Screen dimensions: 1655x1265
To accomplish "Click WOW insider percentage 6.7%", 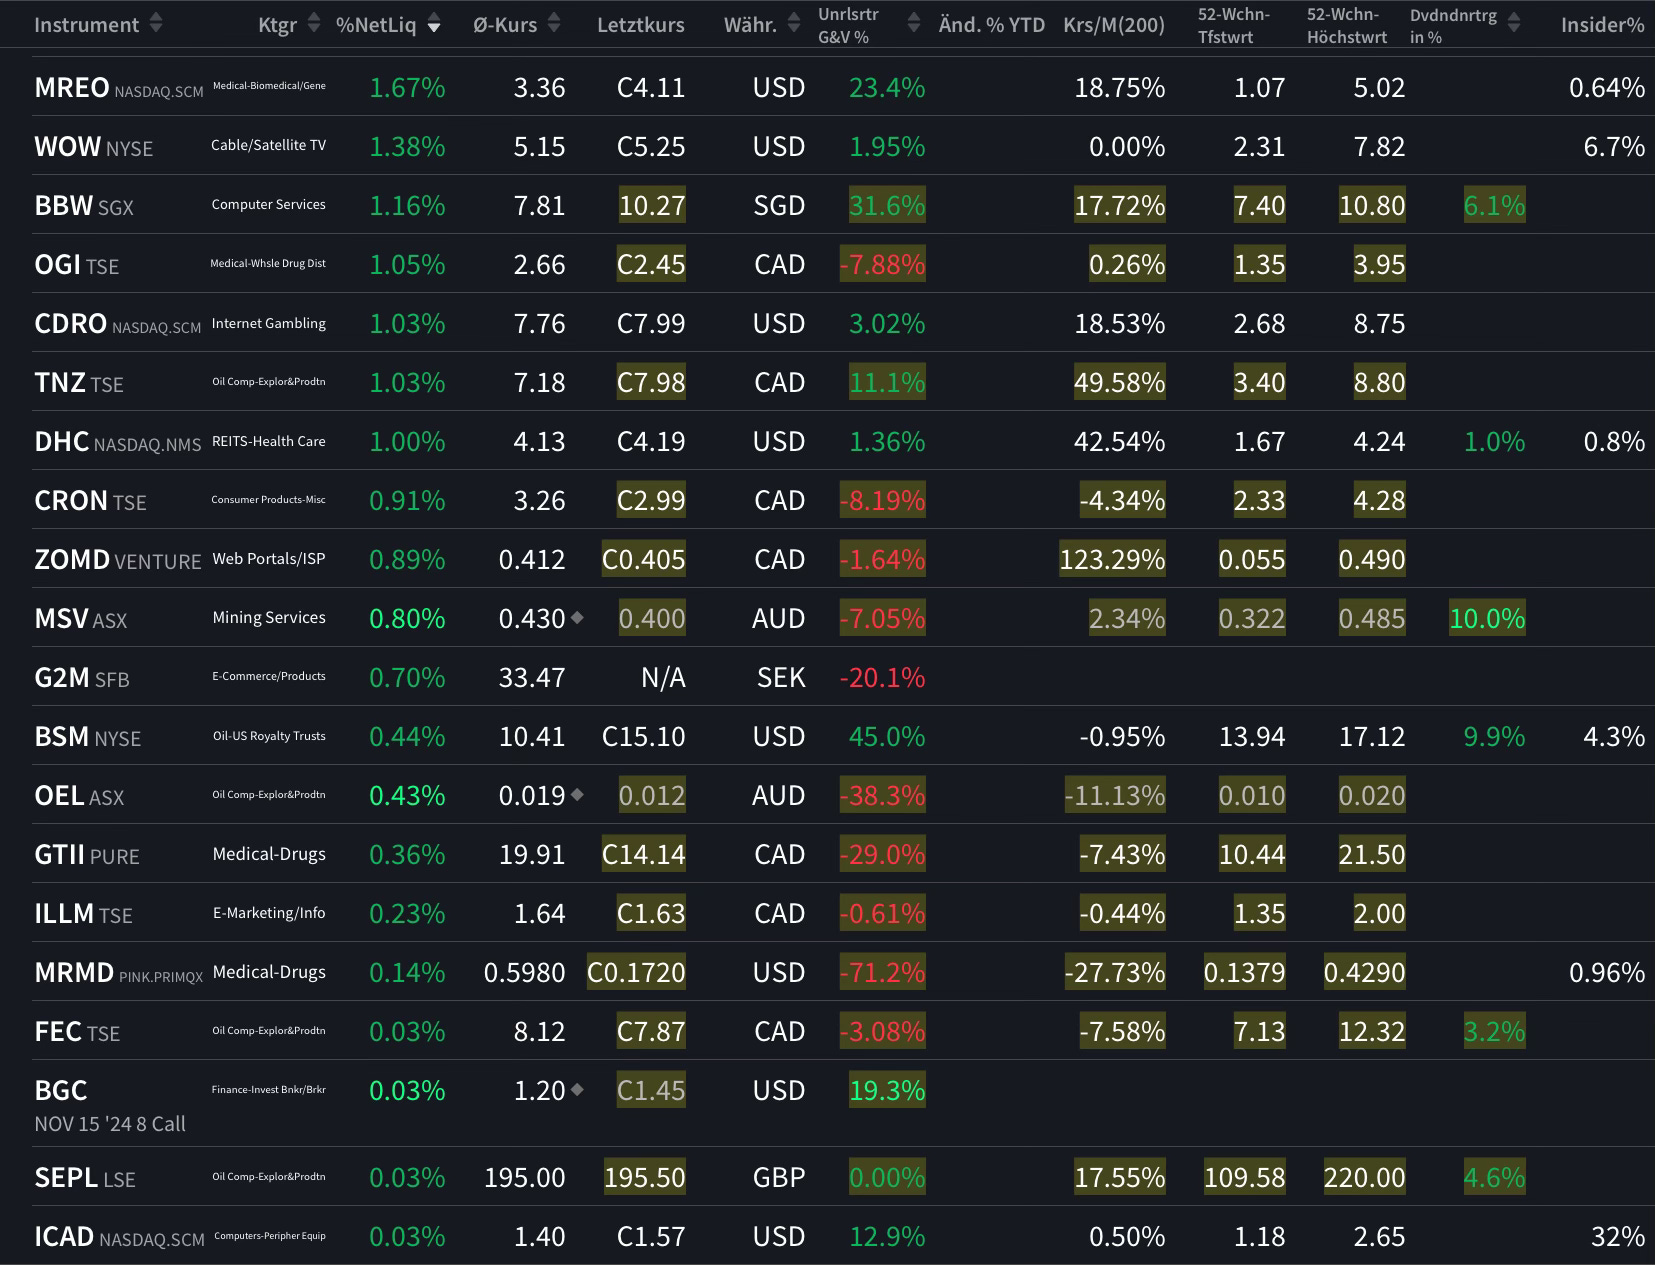I will click(1614, 147).
